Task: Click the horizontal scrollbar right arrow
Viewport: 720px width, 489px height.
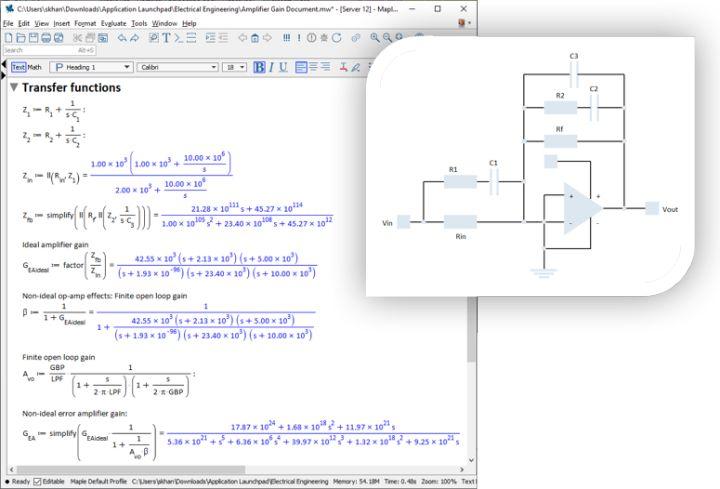Action: point(462,470)
